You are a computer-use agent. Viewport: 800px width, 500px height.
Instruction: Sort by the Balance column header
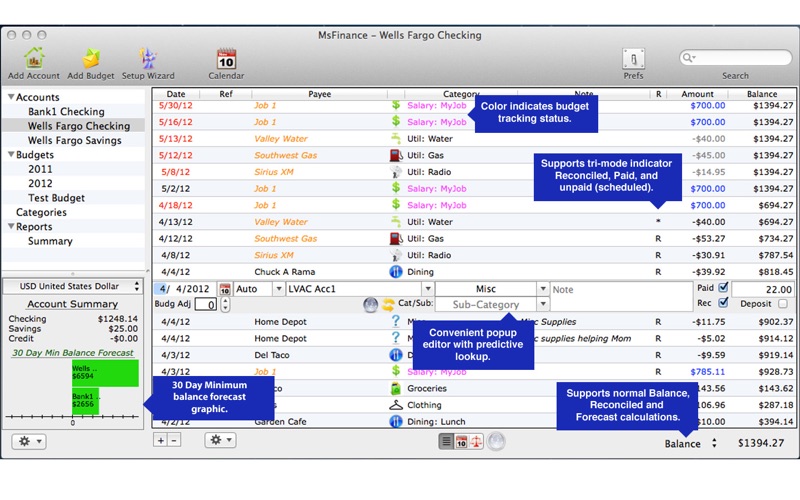point(762,94)
